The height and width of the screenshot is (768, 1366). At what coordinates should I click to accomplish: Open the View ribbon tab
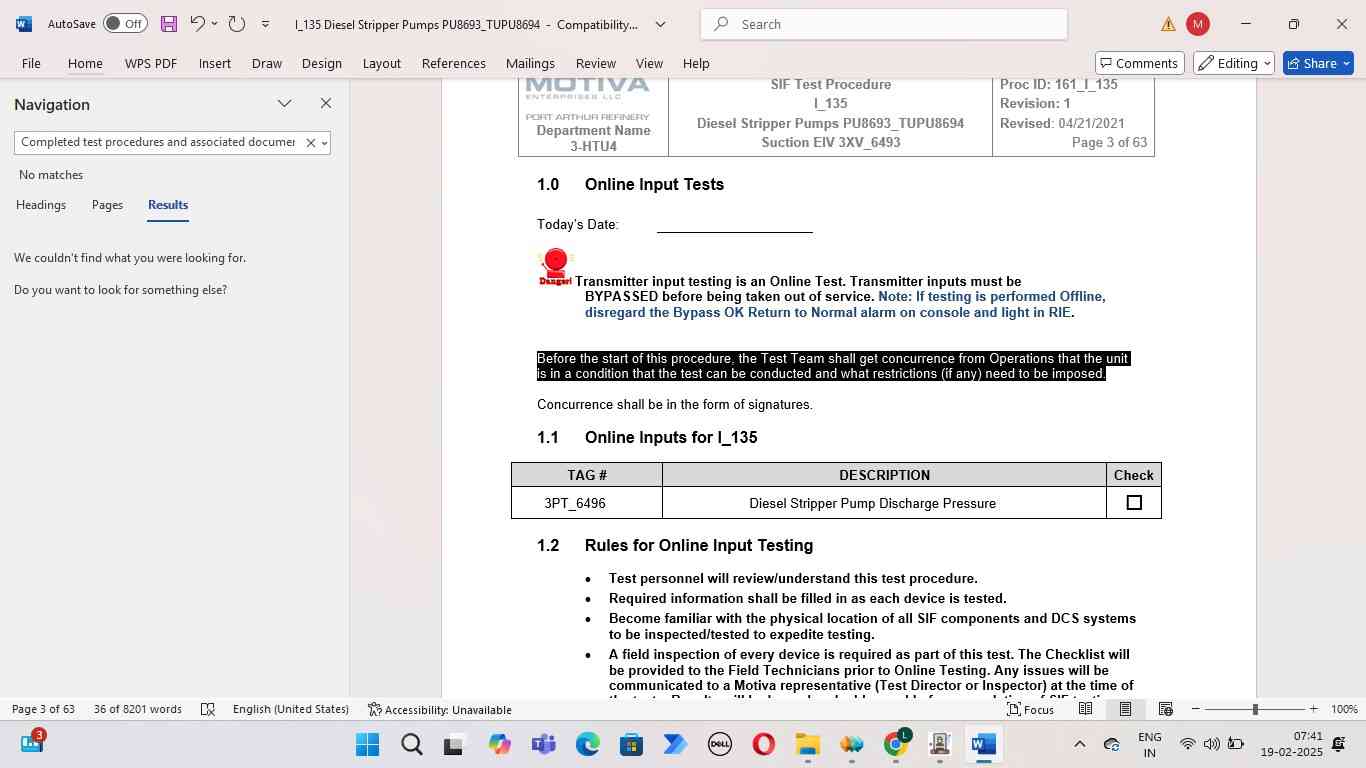pyautogui.click(x=650, y=63)
